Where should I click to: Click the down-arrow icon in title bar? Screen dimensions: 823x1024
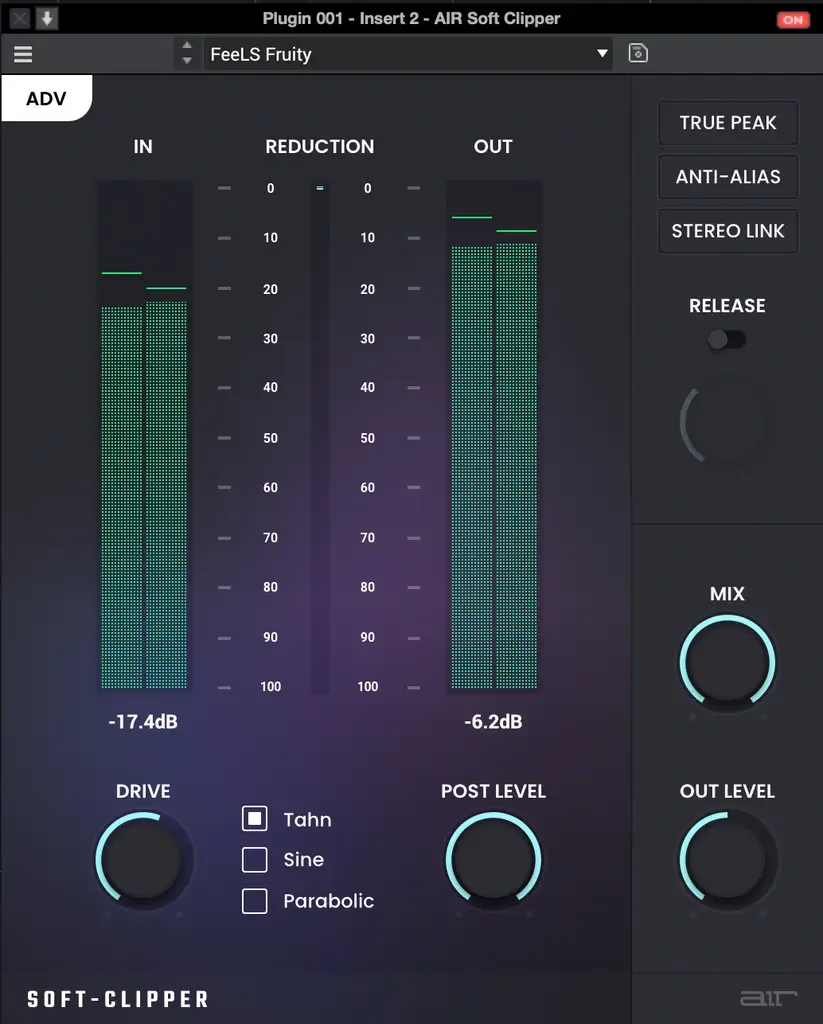point(47,18)
